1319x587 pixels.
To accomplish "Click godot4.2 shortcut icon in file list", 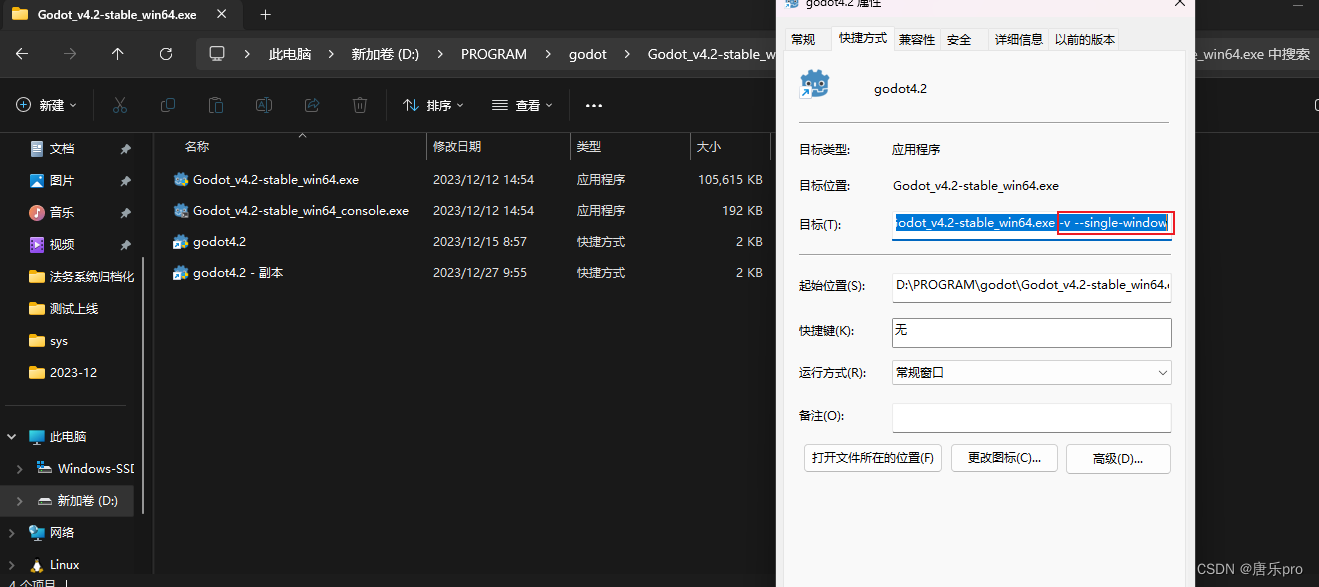I will tap(181, 242).
